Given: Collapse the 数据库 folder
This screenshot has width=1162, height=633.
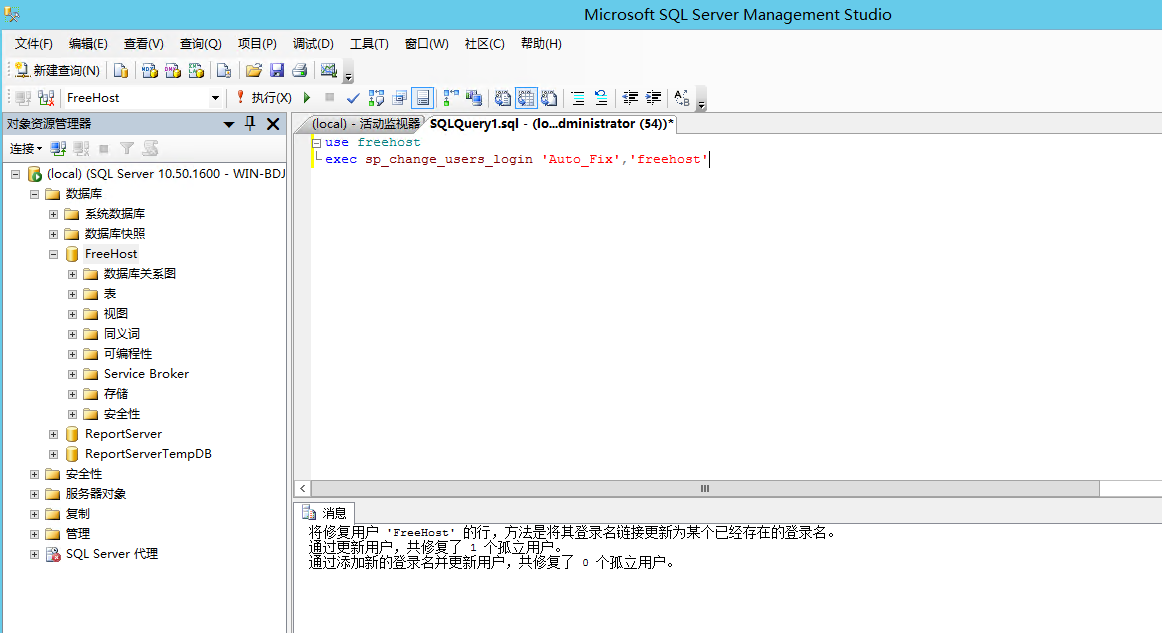Looking at the screenshot, I should tap(34, 194).
